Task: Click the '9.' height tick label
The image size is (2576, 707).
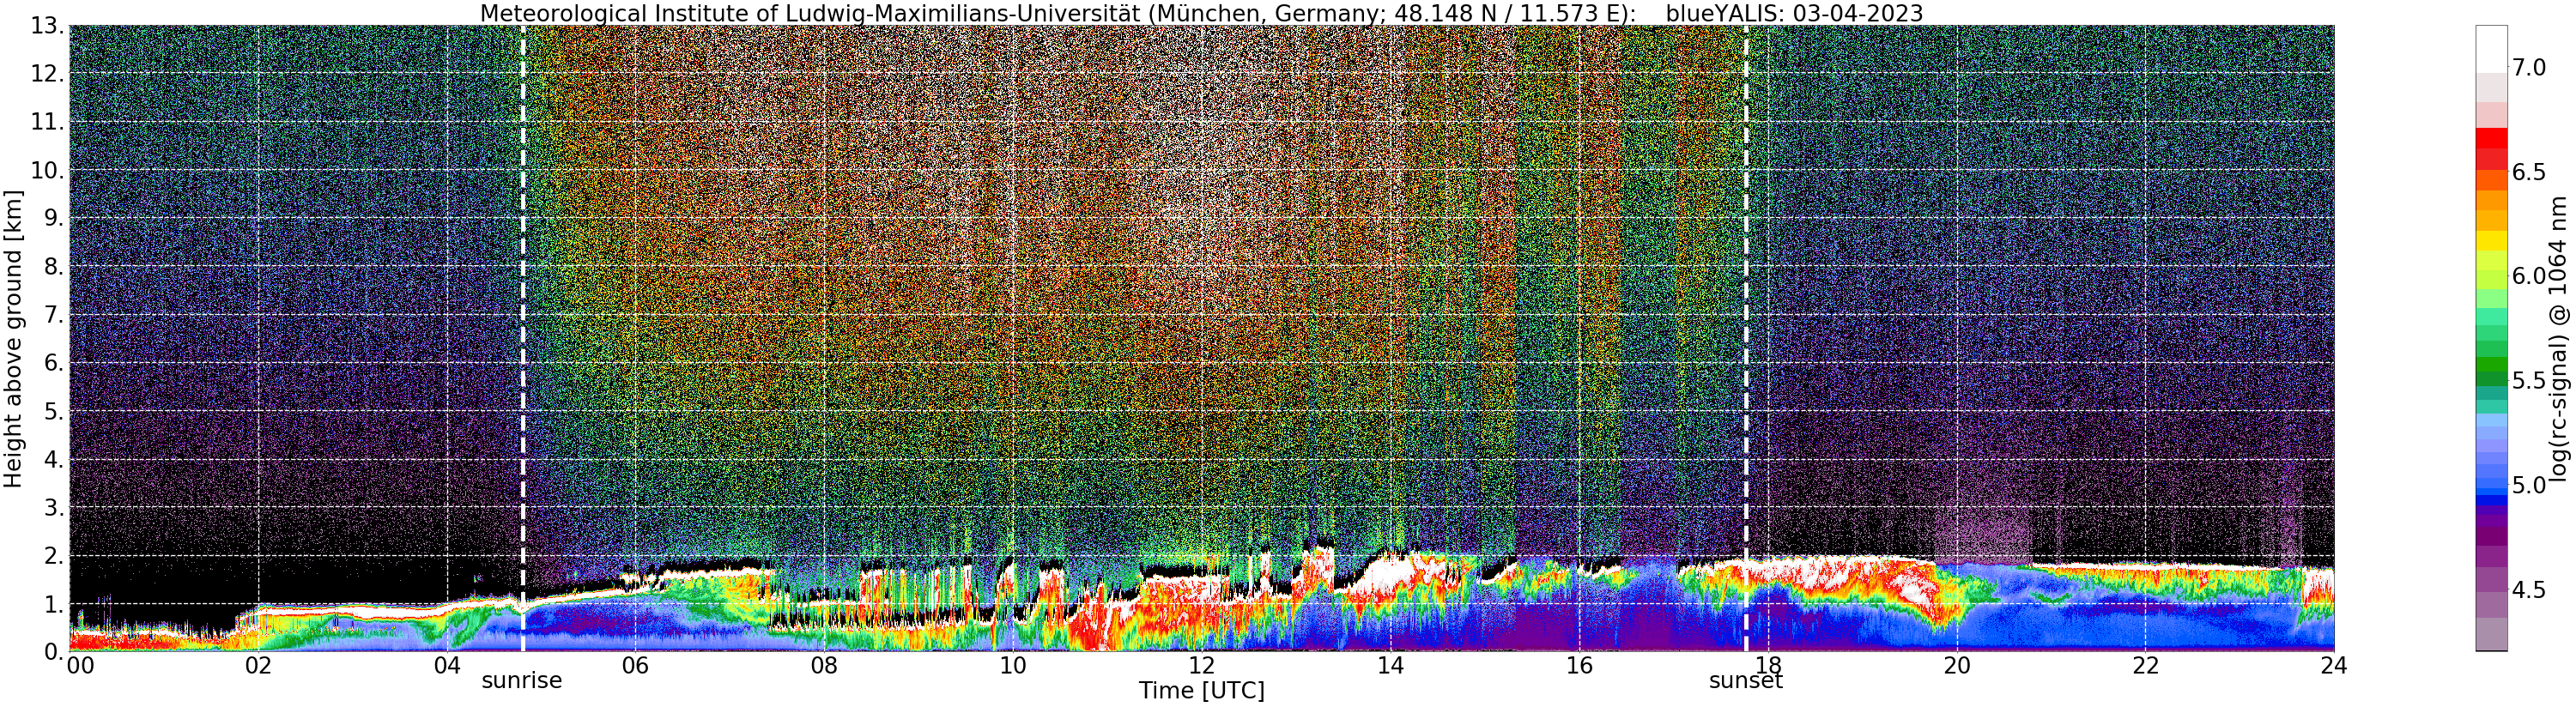Action: pos(54,218)
